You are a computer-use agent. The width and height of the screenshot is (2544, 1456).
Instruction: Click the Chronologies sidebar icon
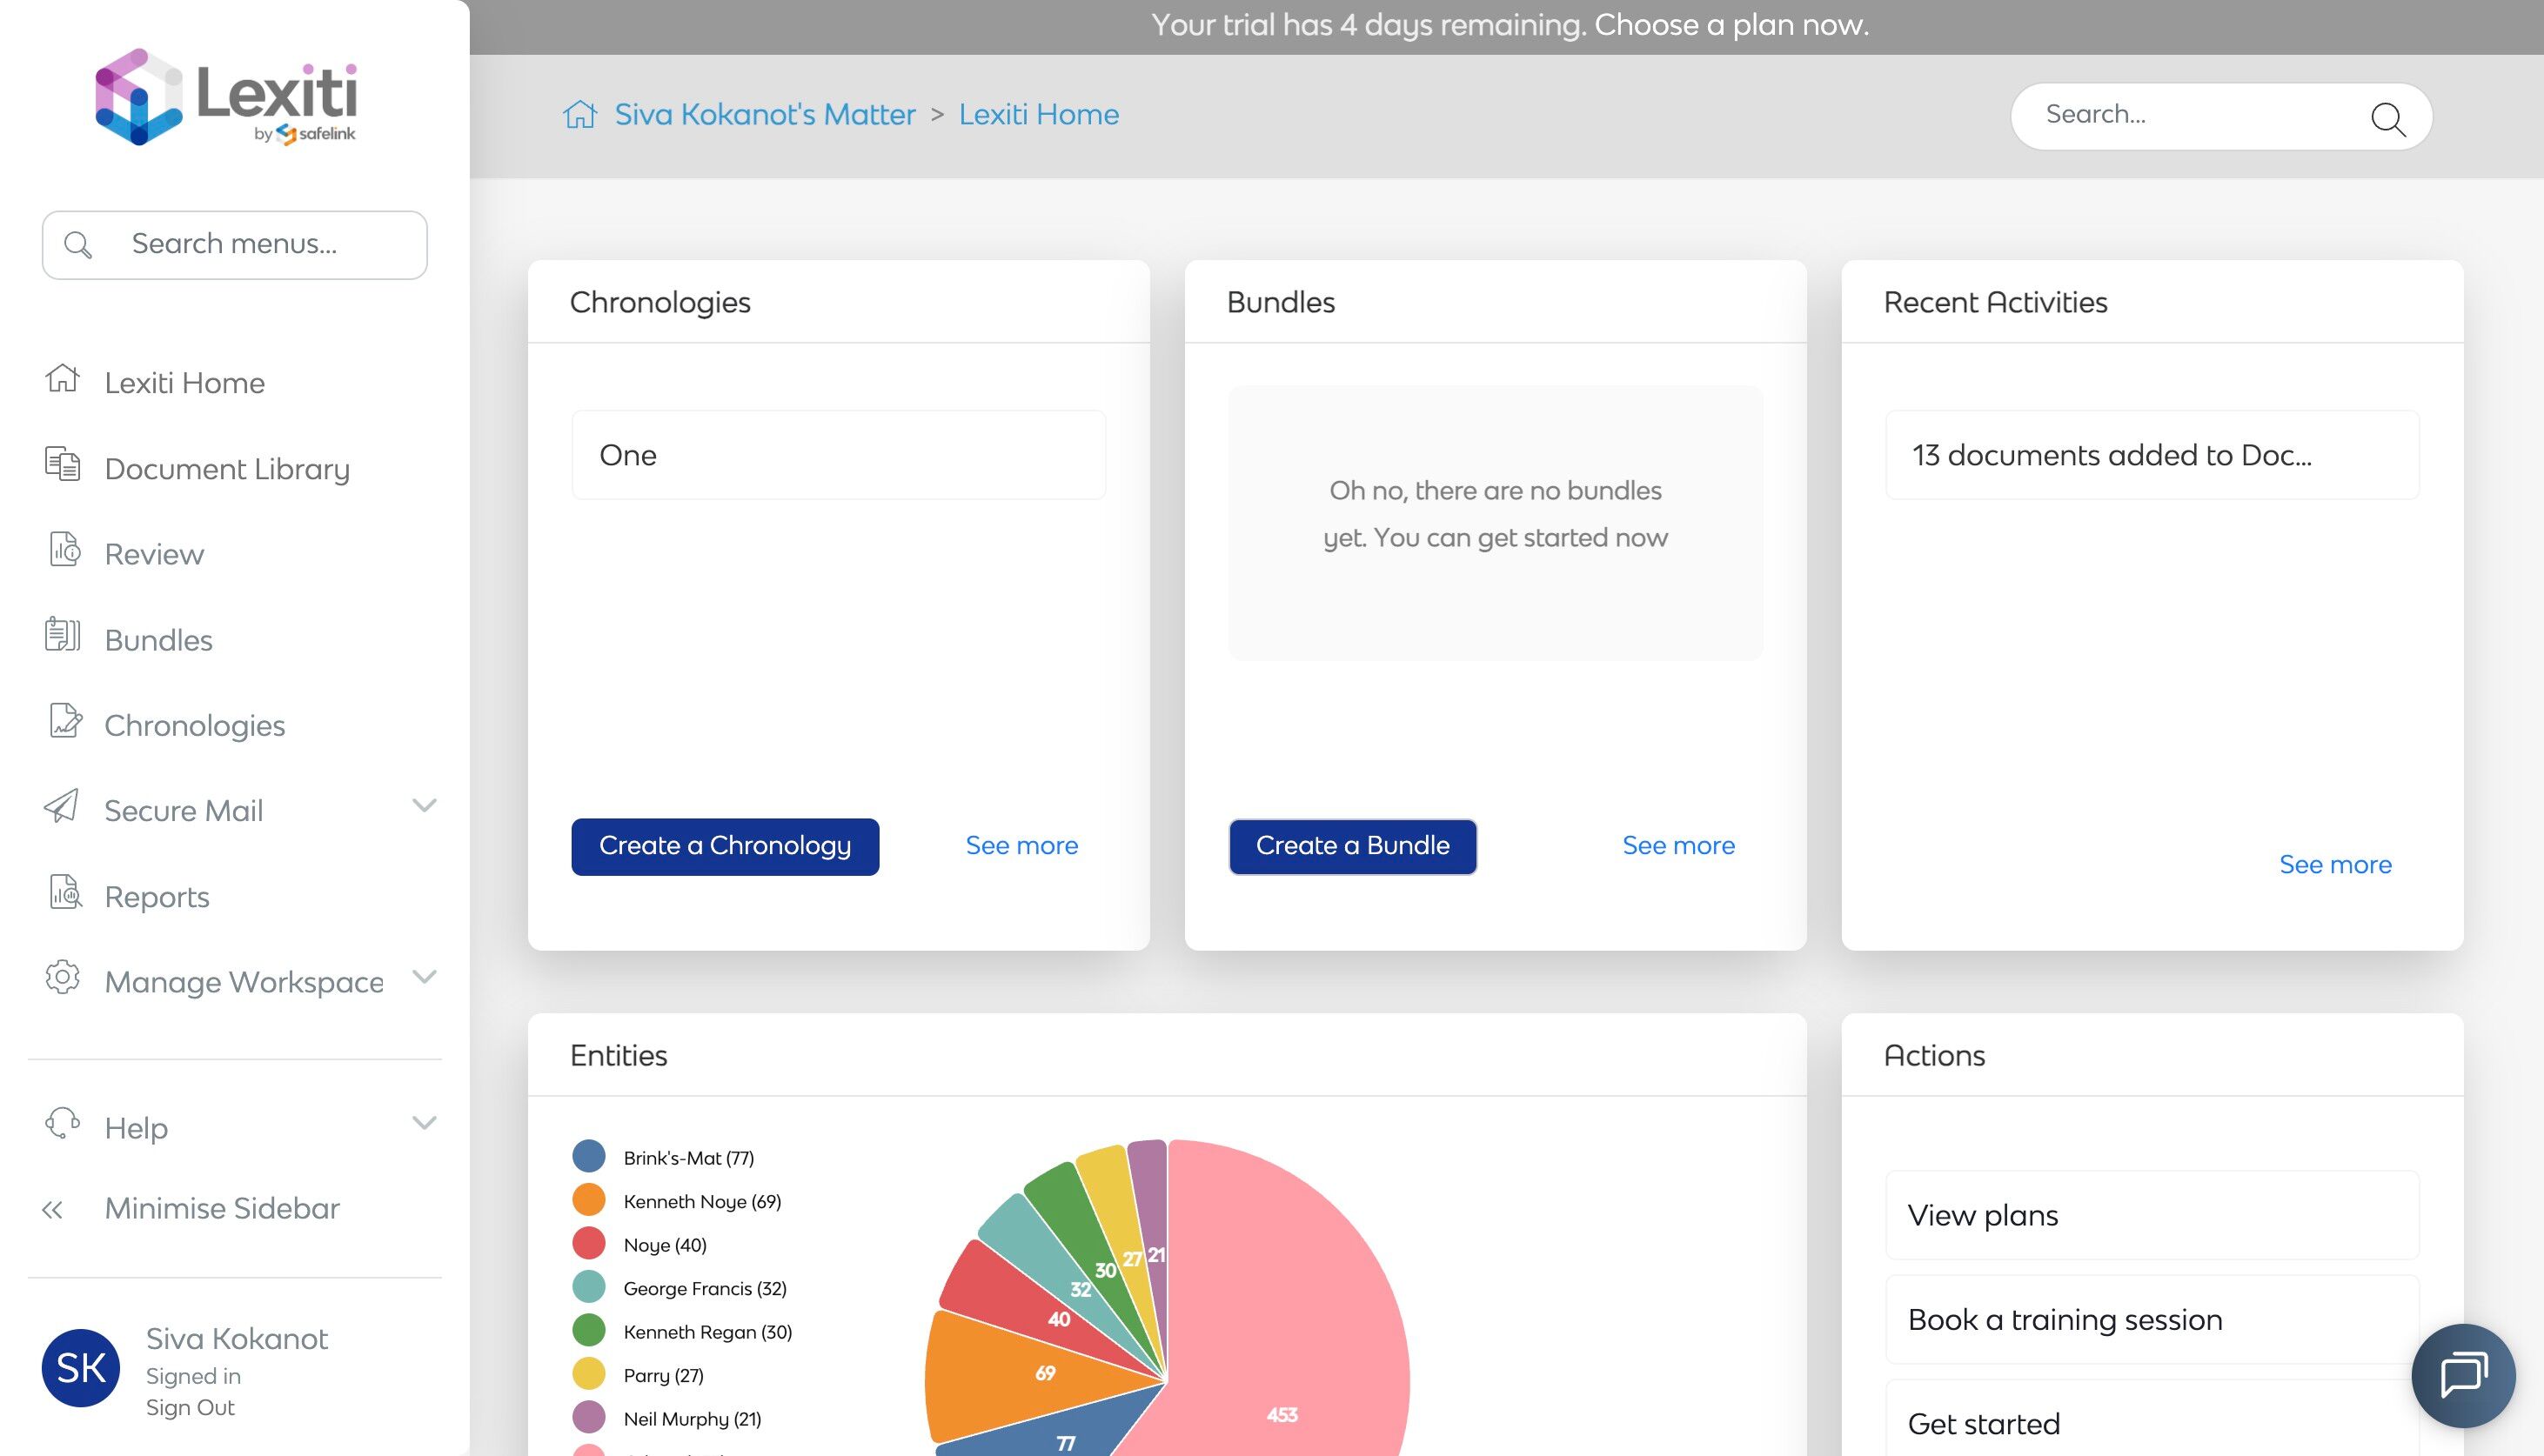point(65,721)
